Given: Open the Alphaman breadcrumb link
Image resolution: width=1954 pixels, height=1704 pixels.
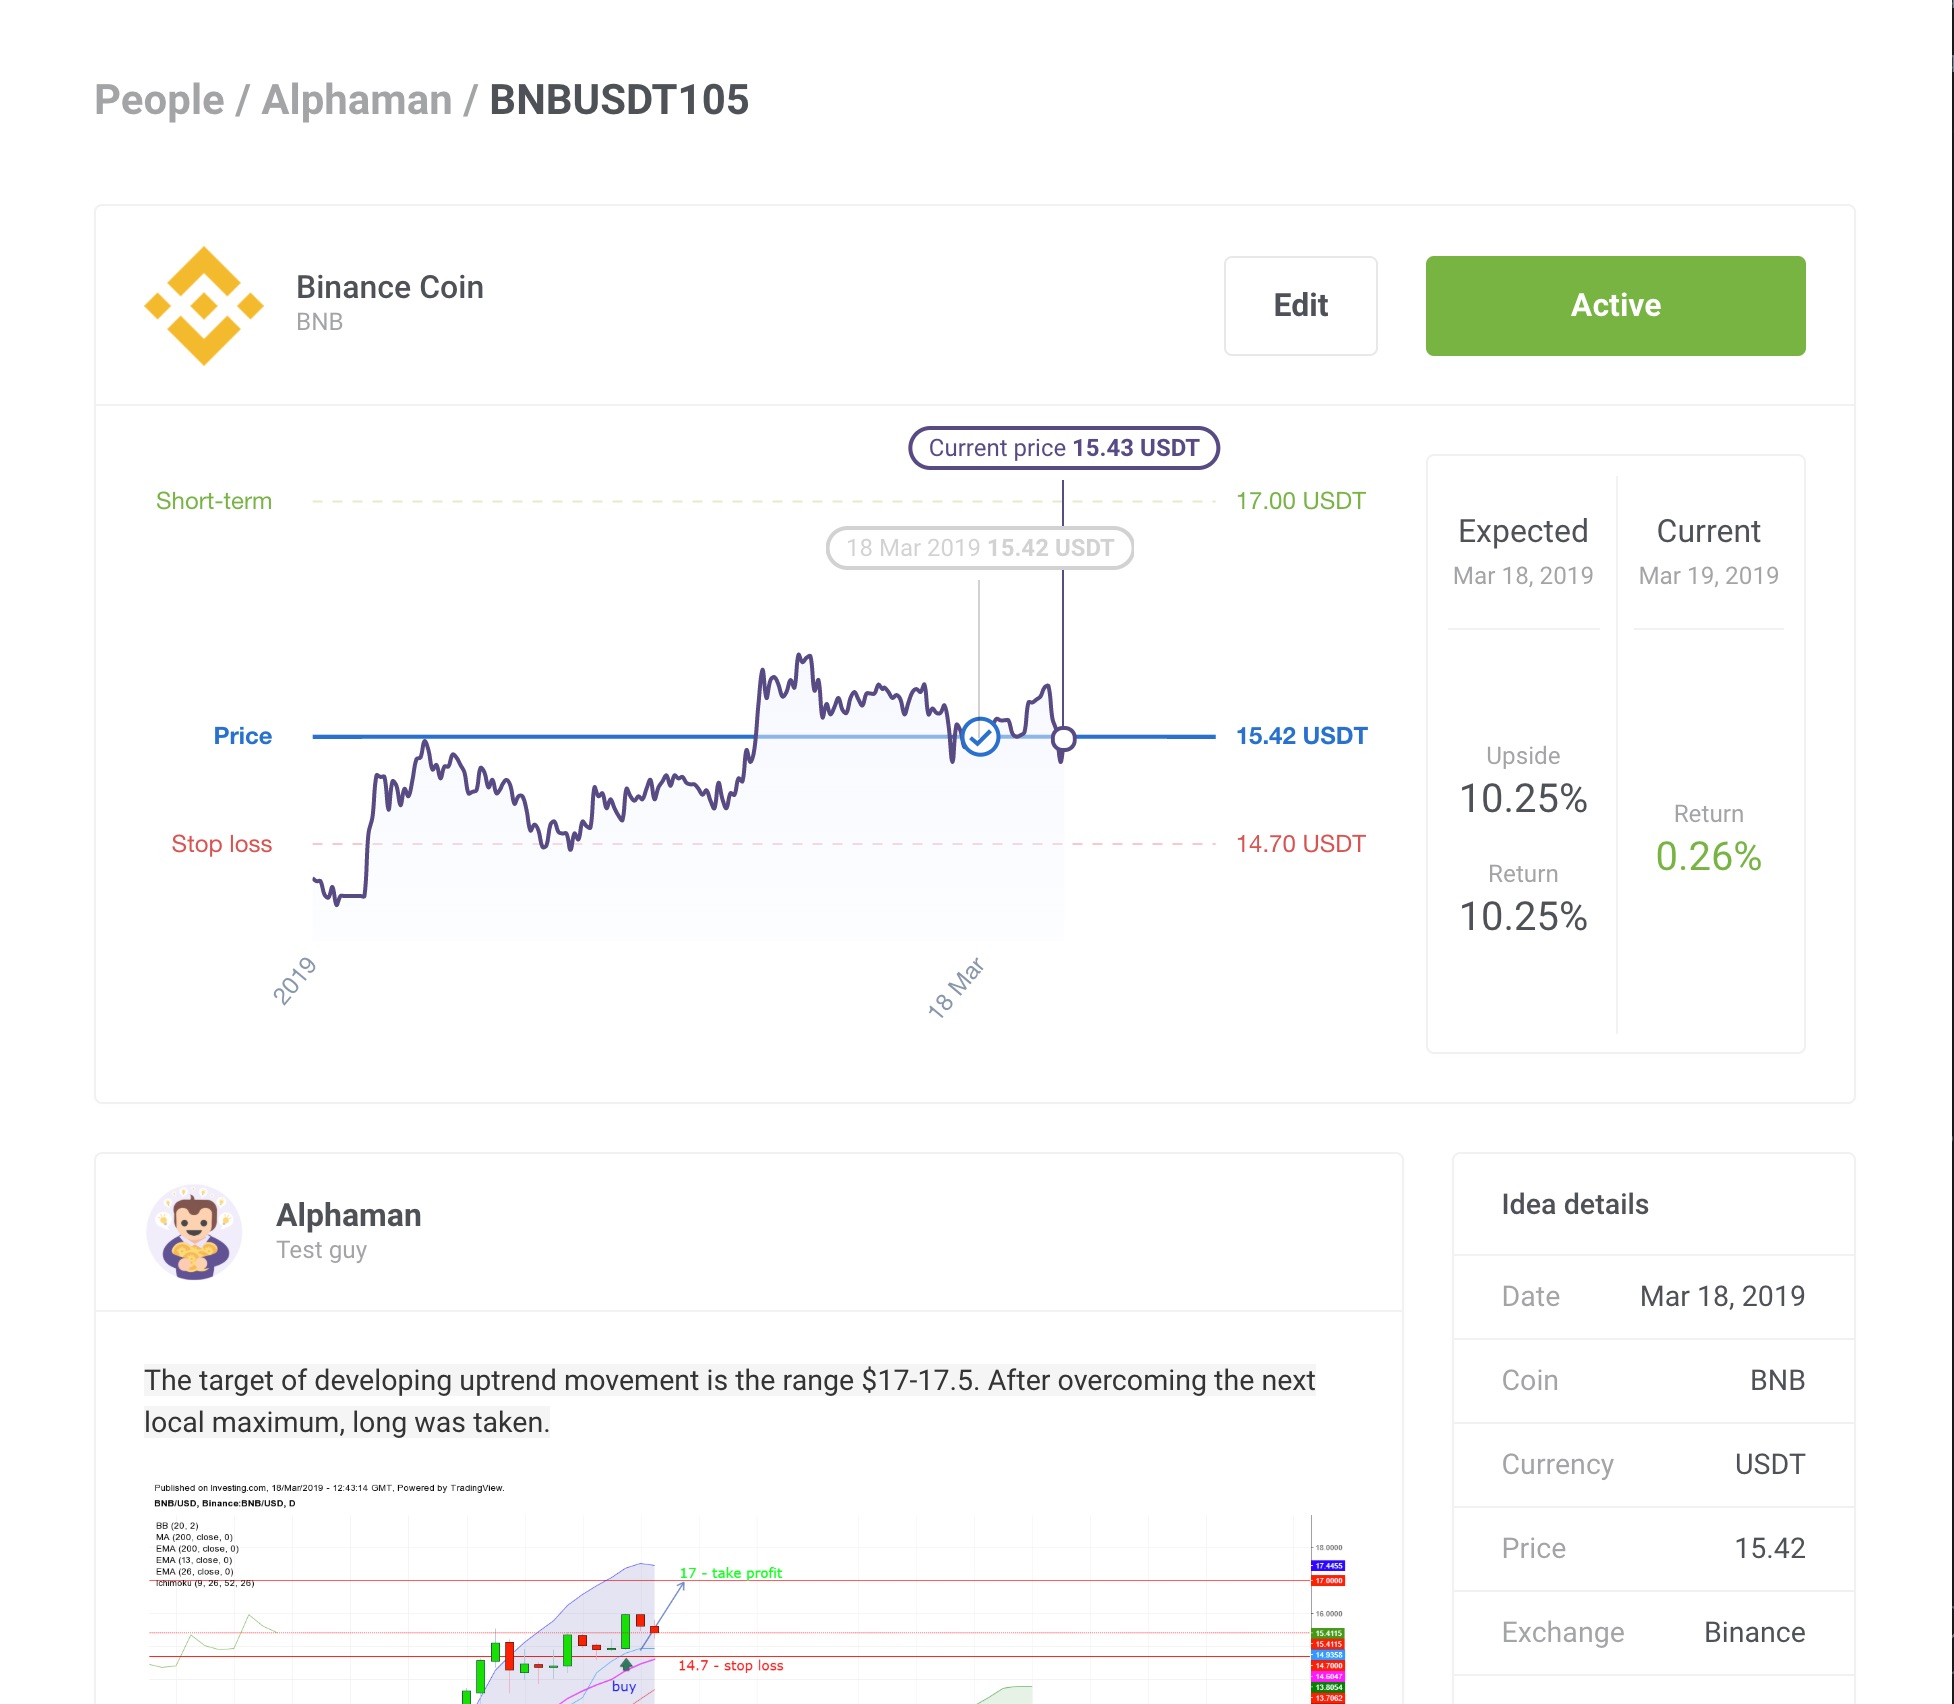Looking at the screenshot, I should [x=357, y=100].
